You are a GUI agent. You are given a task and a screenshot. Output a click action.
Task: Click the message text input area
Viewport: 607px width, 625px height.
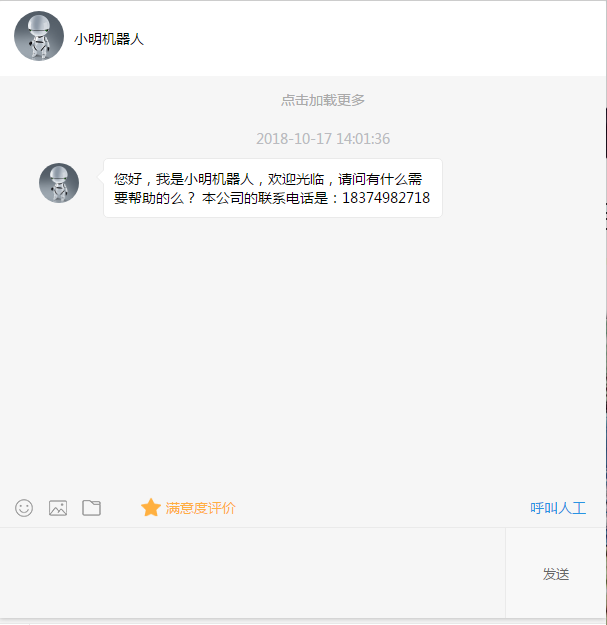click(x=253, y=573)
